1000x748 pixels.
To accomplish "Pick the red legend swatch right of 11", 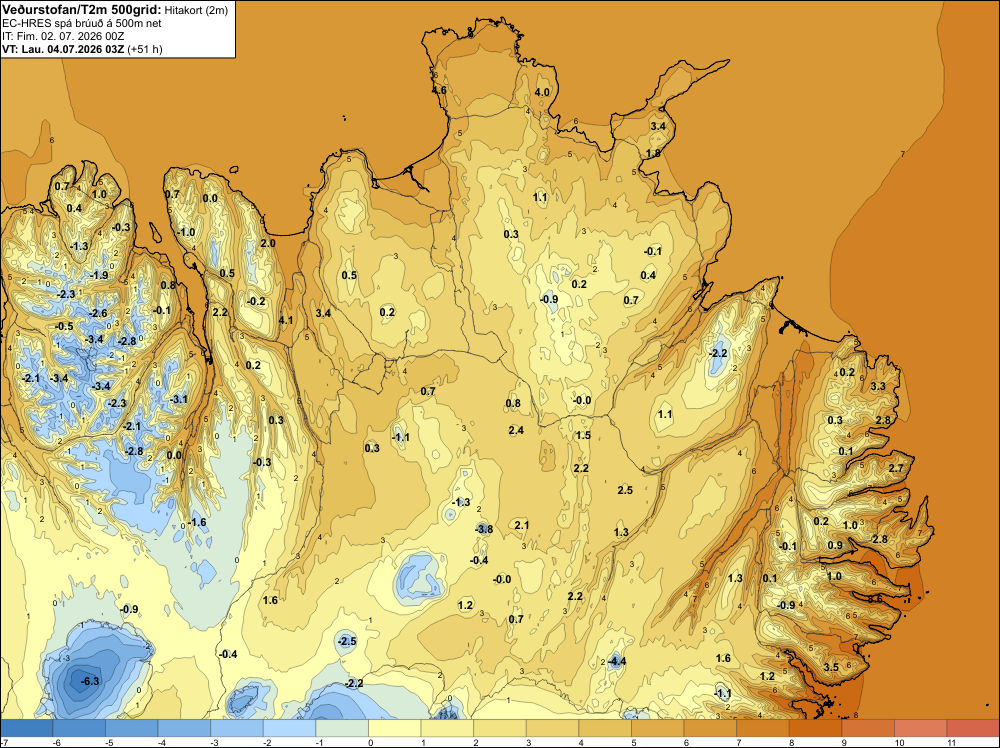I will (973, 728).
